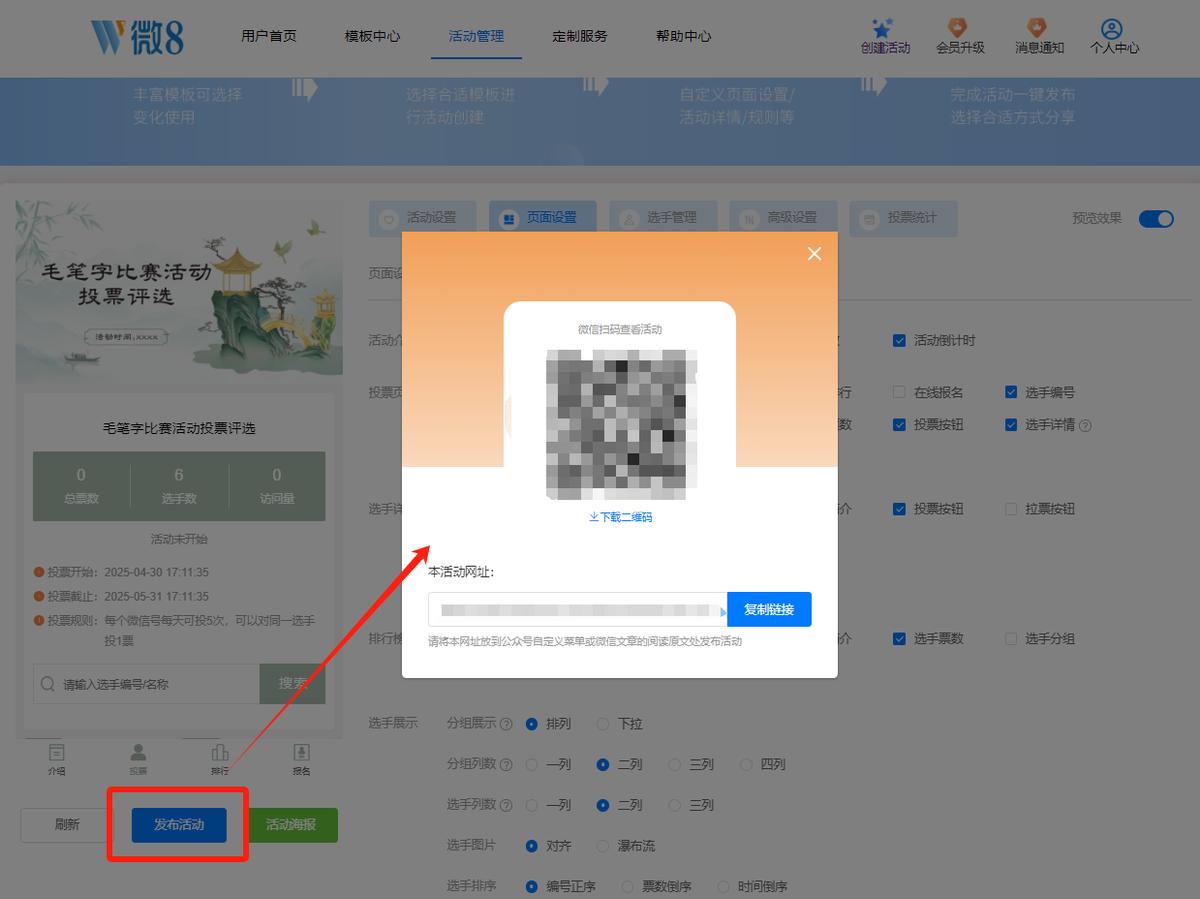The height and width of the screenshot is (899, 1200).
Task: Choose 三列 in the 选手列数 row
Action: 675,806
